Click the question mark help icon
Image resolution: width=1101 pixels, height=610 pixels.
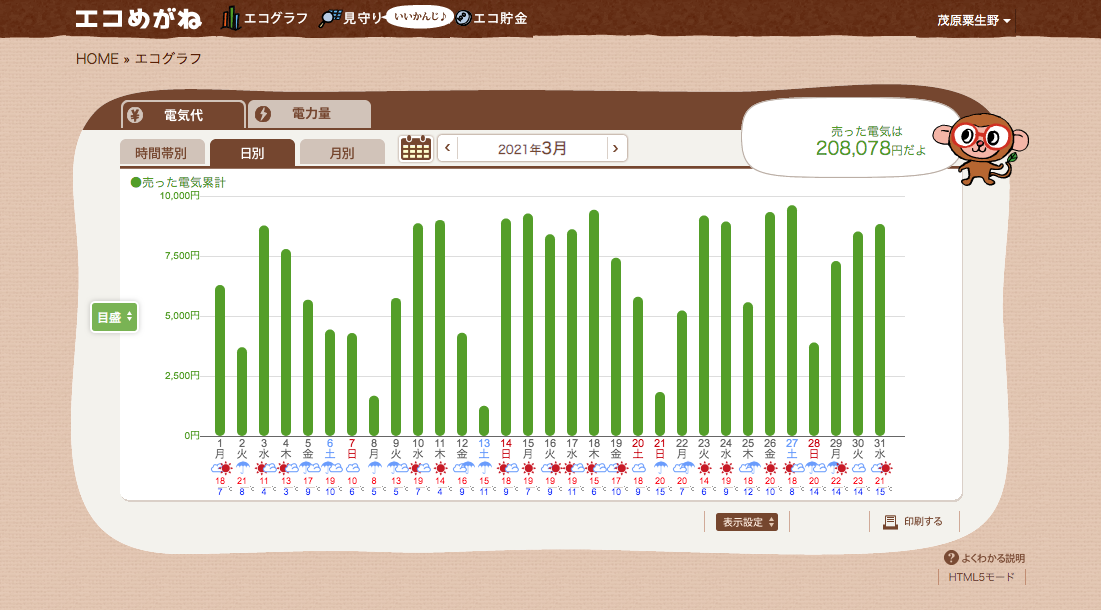tap(951, 557)
